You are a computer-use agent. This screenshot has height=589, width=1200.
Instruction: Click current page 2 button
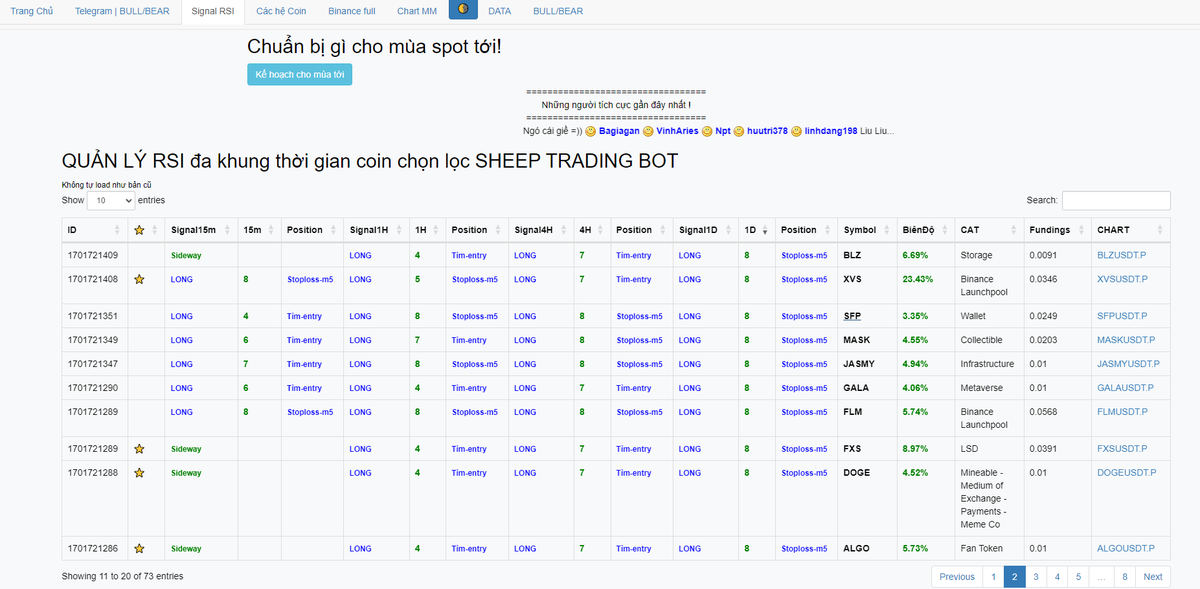click(1014, 577)
